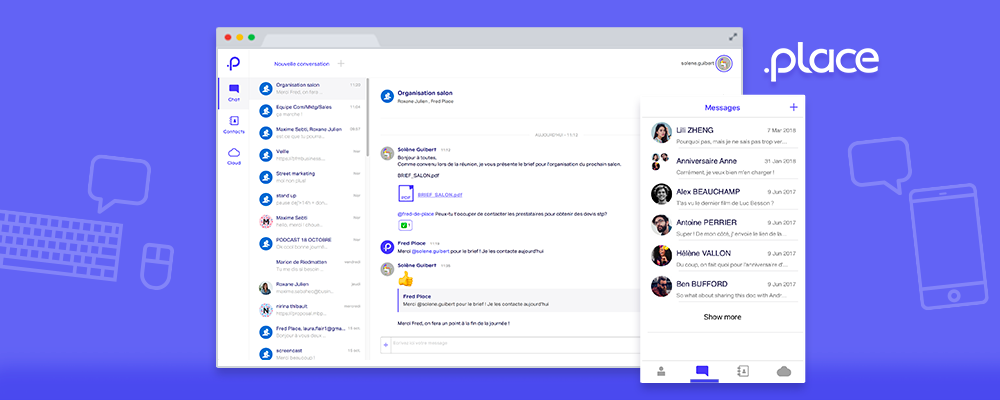Screen dimensions: 1000x400
Task: Click the plus icon left of the message input
Action: point(385,344)
